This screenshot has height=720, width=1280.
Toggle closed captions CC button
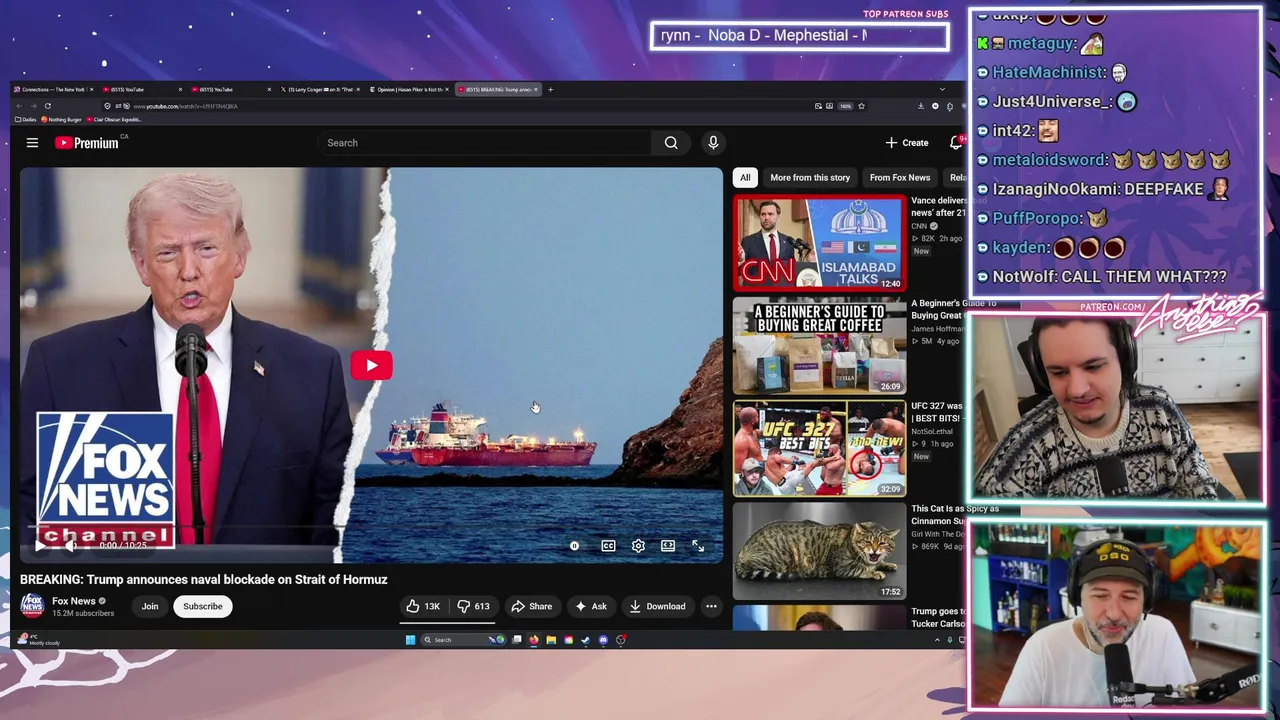click(608, 546)
